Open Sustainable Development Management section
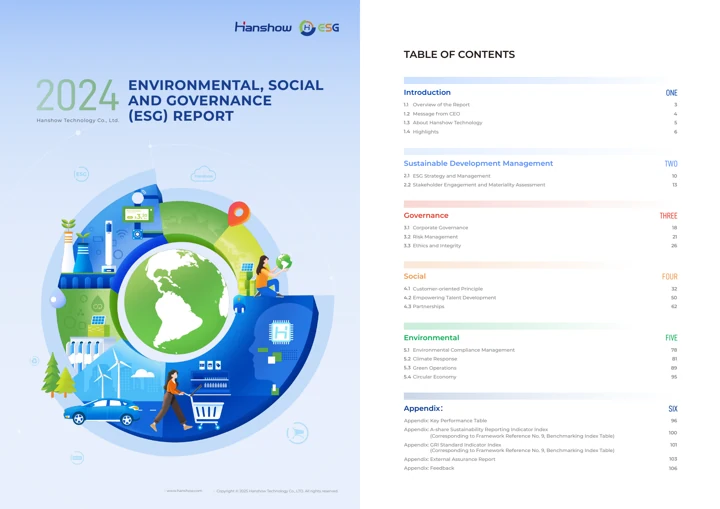This screenshot has height=509, width=720. [478, 164]
